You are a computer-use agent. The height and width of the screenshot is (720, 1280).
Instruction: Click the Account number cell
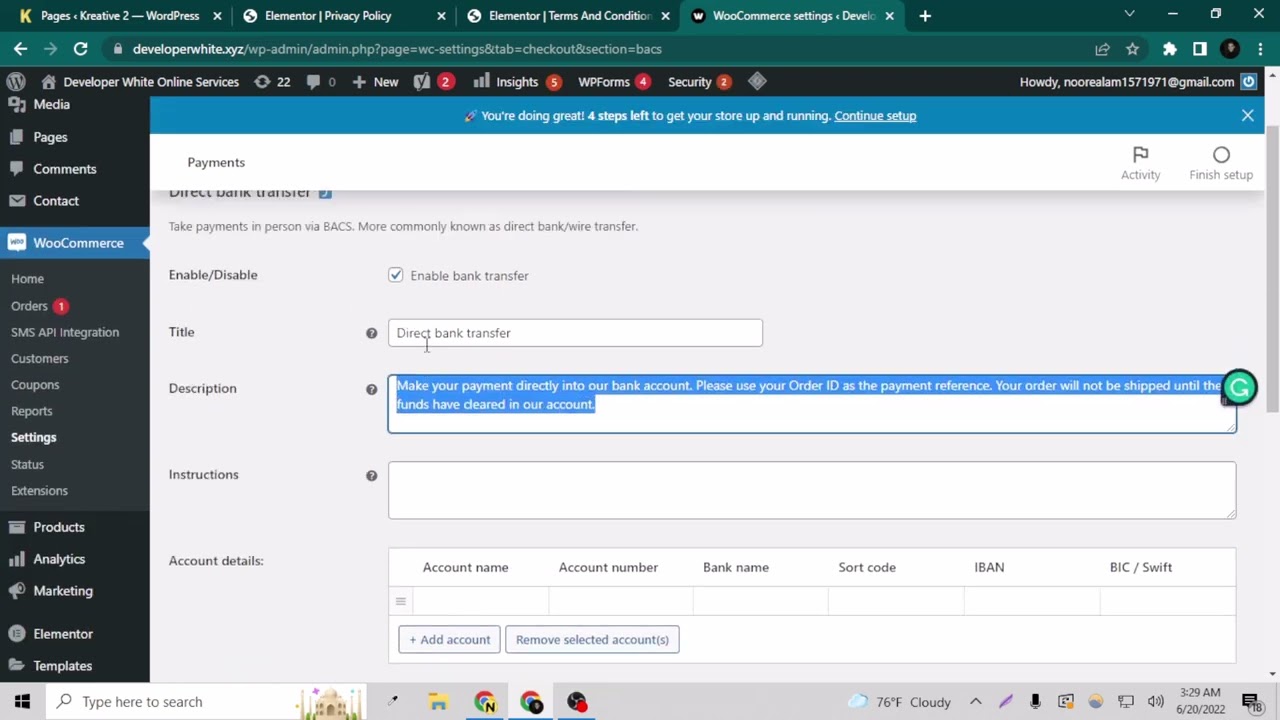pos(620,601)
